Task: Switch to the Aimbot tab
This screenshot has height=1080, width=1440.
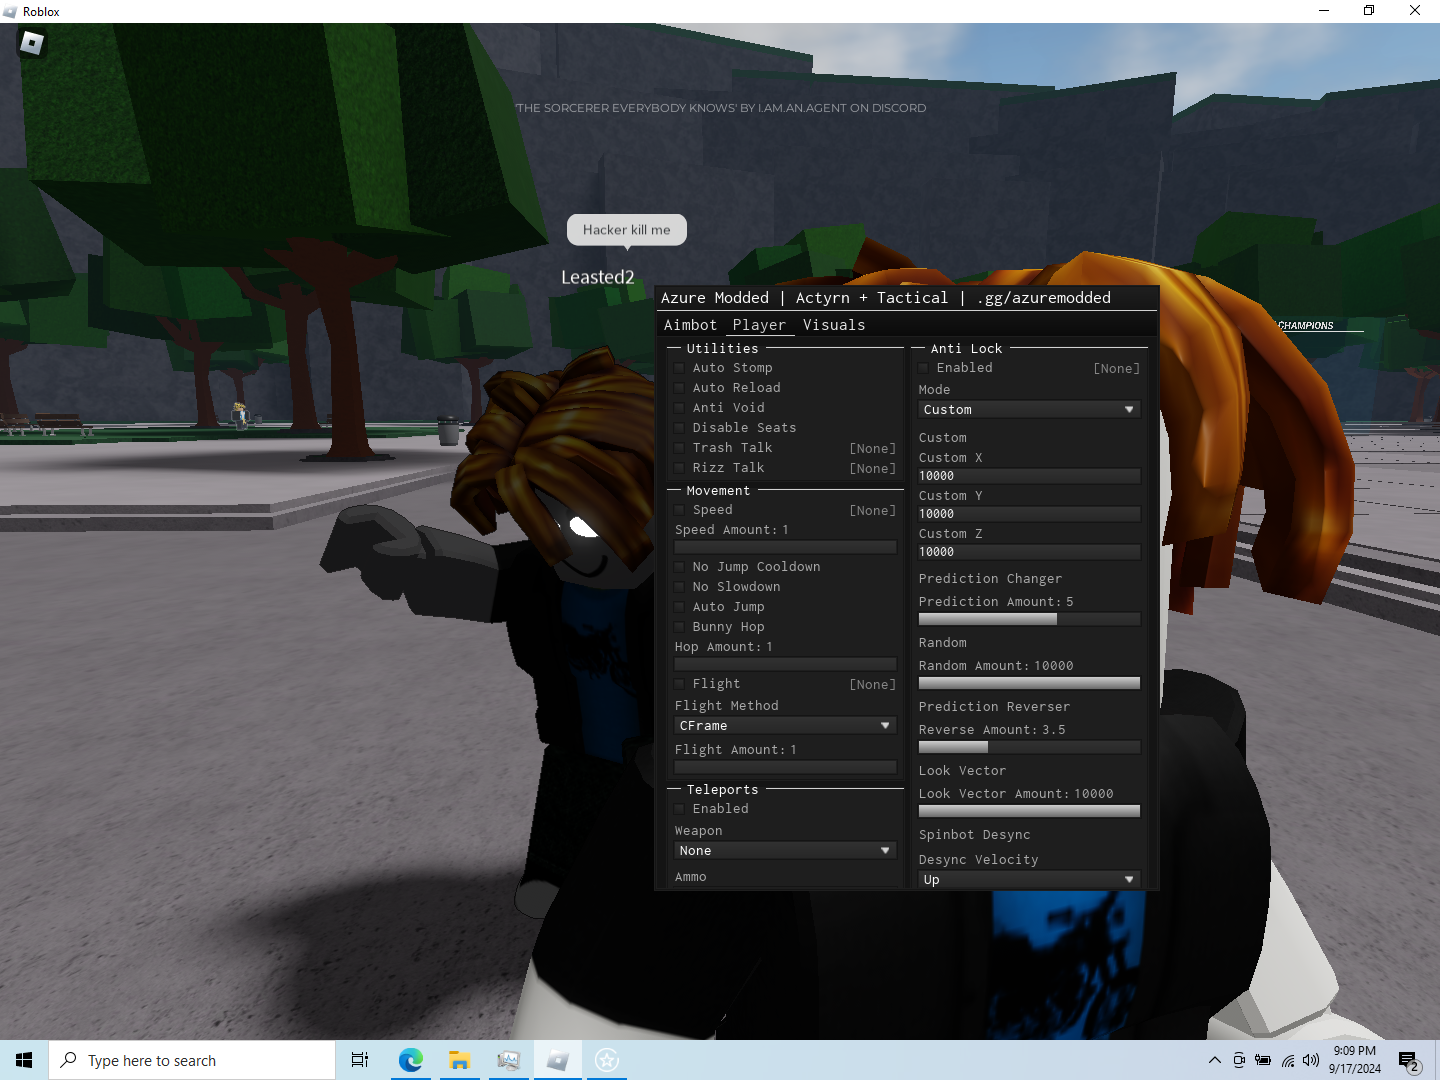Action: [x=691, y=325]
